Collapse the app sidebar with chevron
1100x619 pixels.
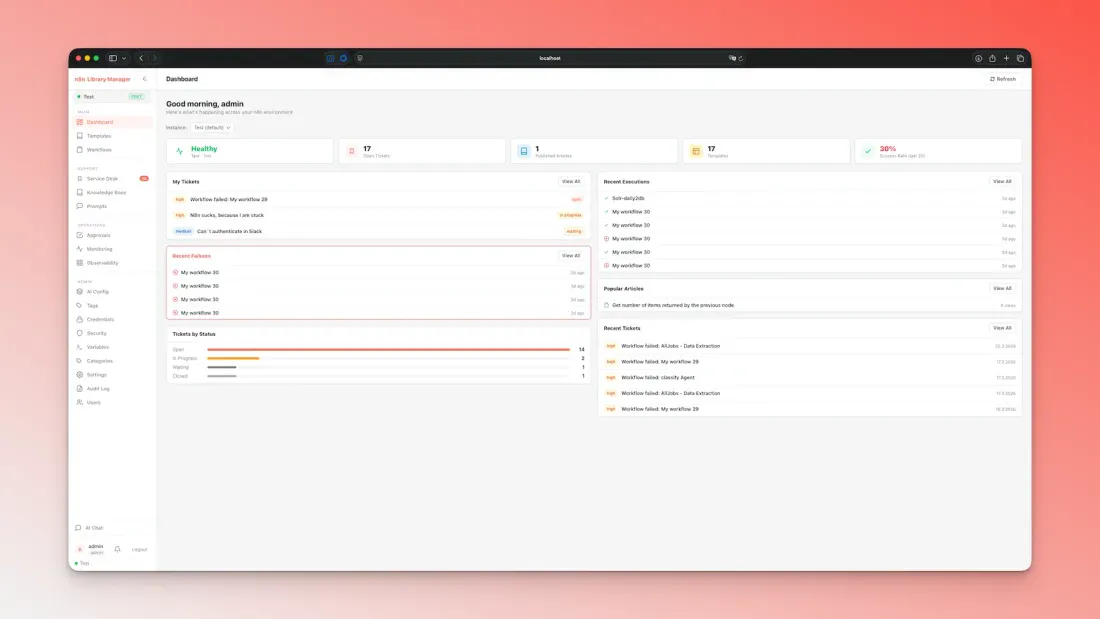point(145,79)
